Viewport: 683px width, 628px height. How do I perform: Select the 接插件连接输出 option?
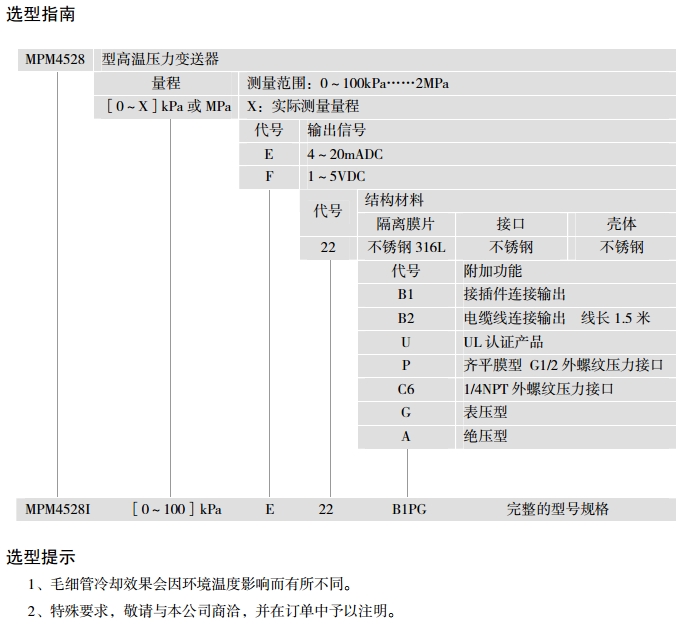[515, 294]
